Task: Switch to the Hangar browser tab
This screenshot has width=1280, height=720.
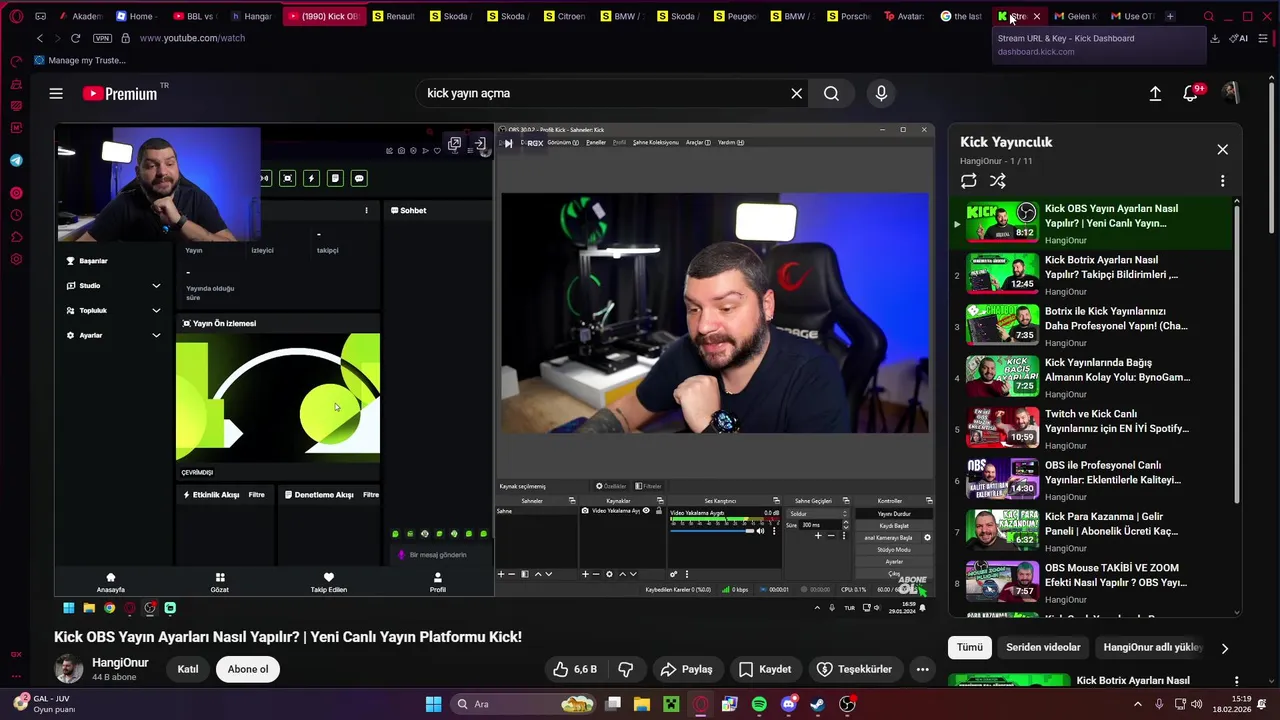Action: (x=252, y=16)
